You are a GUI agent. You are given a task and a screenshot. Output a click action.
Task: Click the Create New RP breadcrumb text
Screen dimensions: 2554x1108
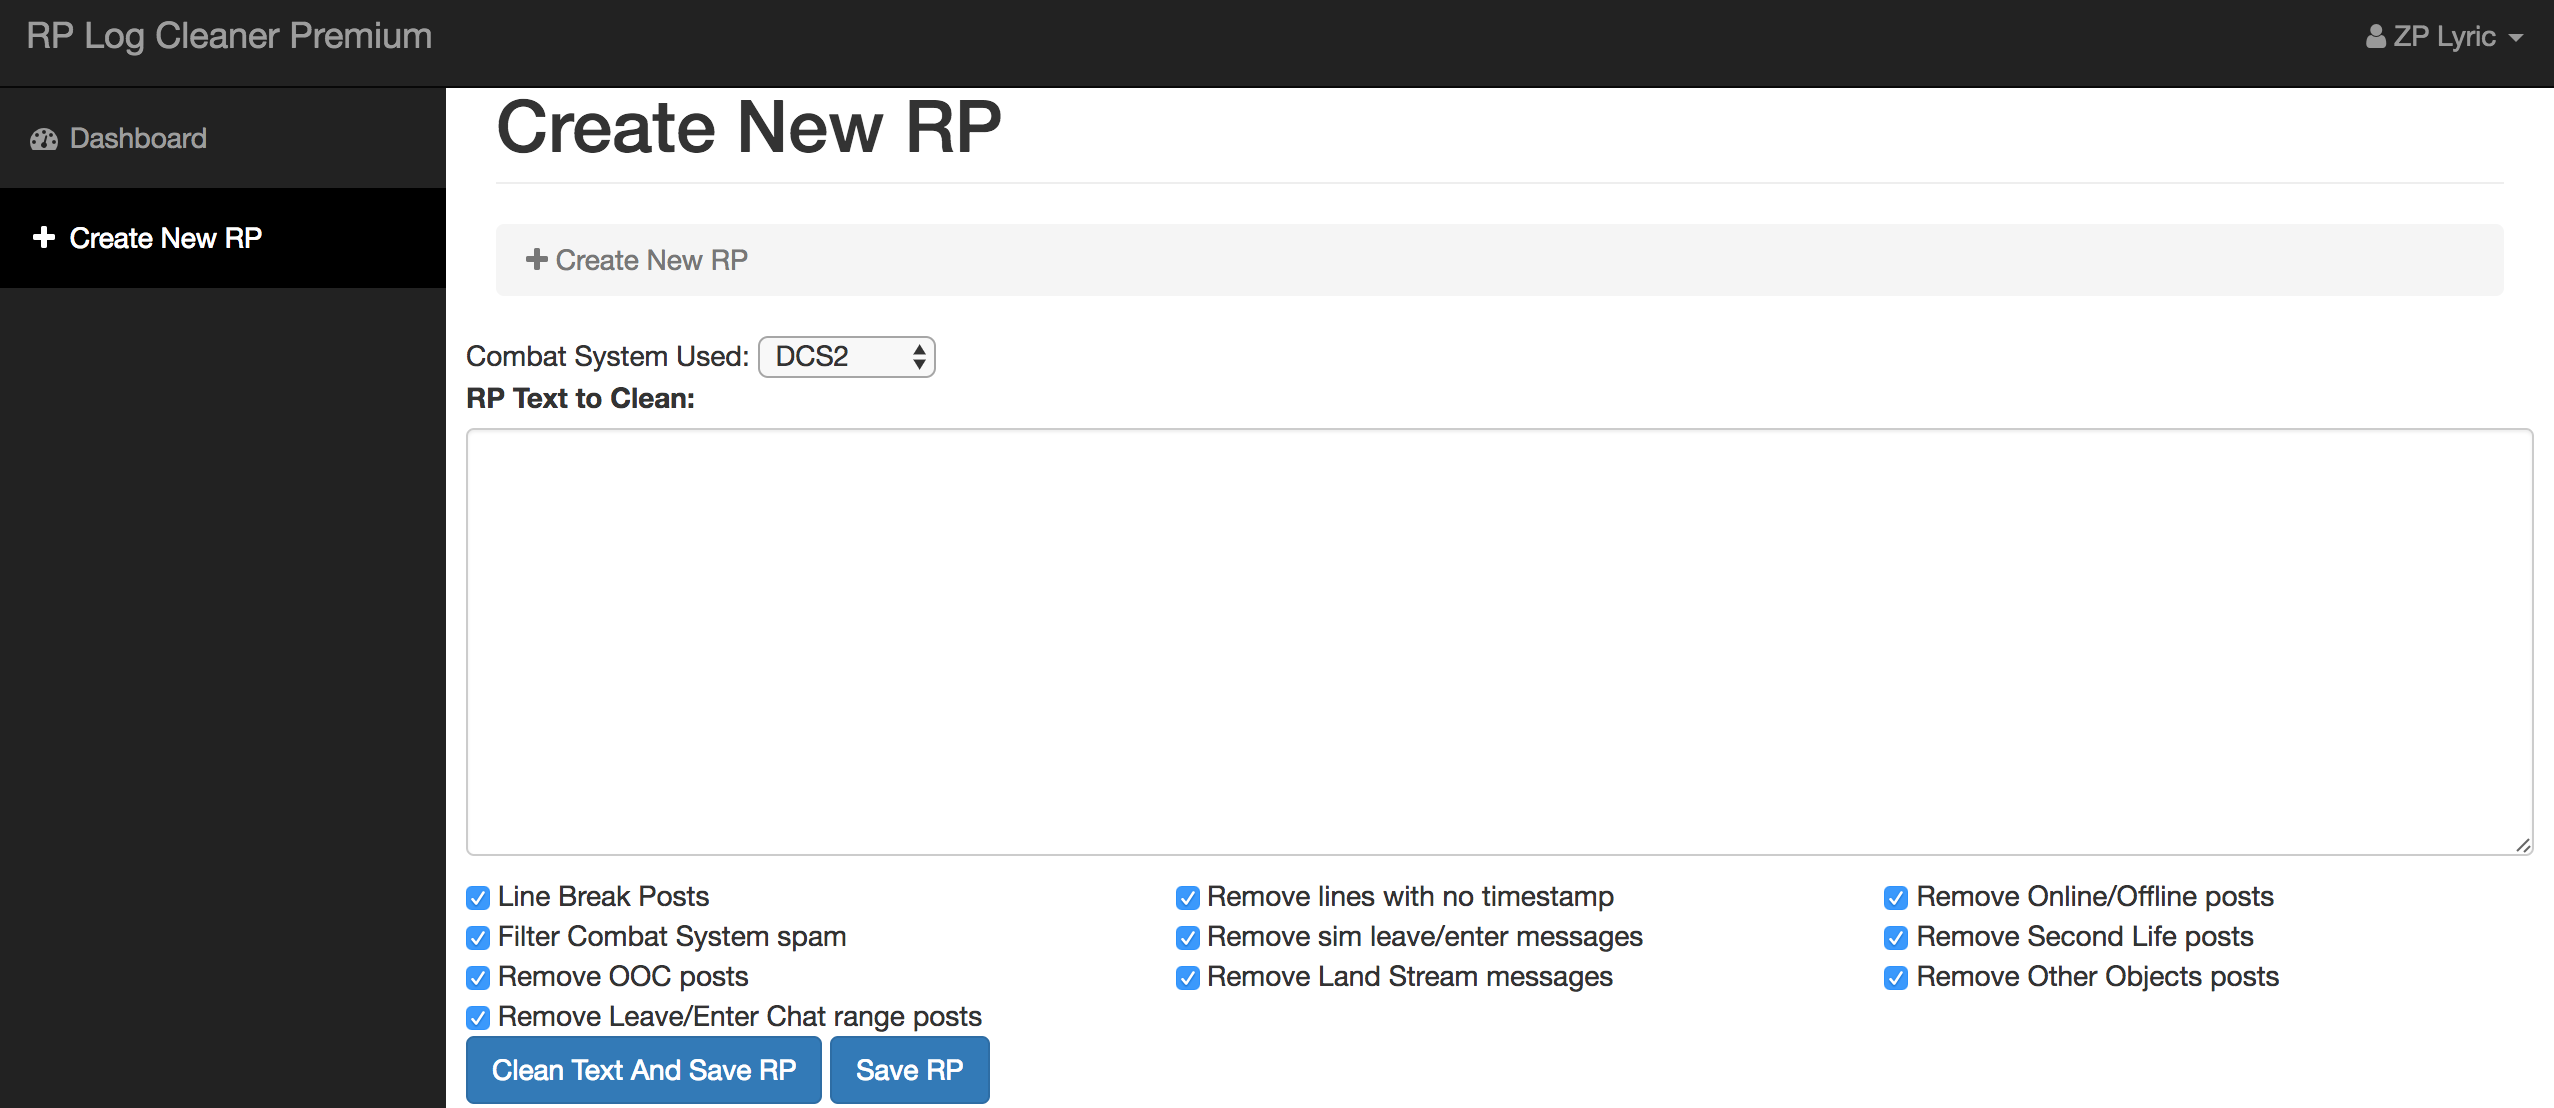click(652, 260)
